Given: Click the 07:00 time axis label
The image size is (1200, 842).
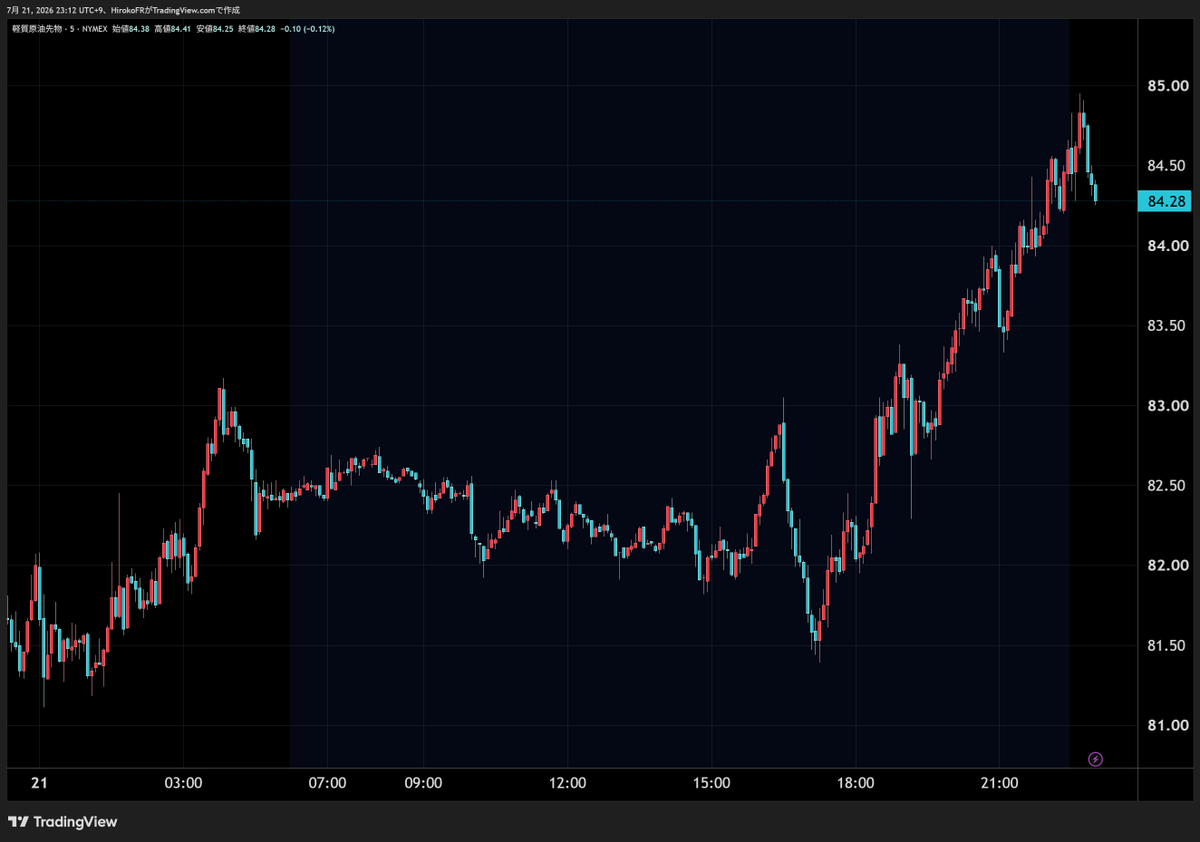Looking at the screenshot, I should 327,783.
